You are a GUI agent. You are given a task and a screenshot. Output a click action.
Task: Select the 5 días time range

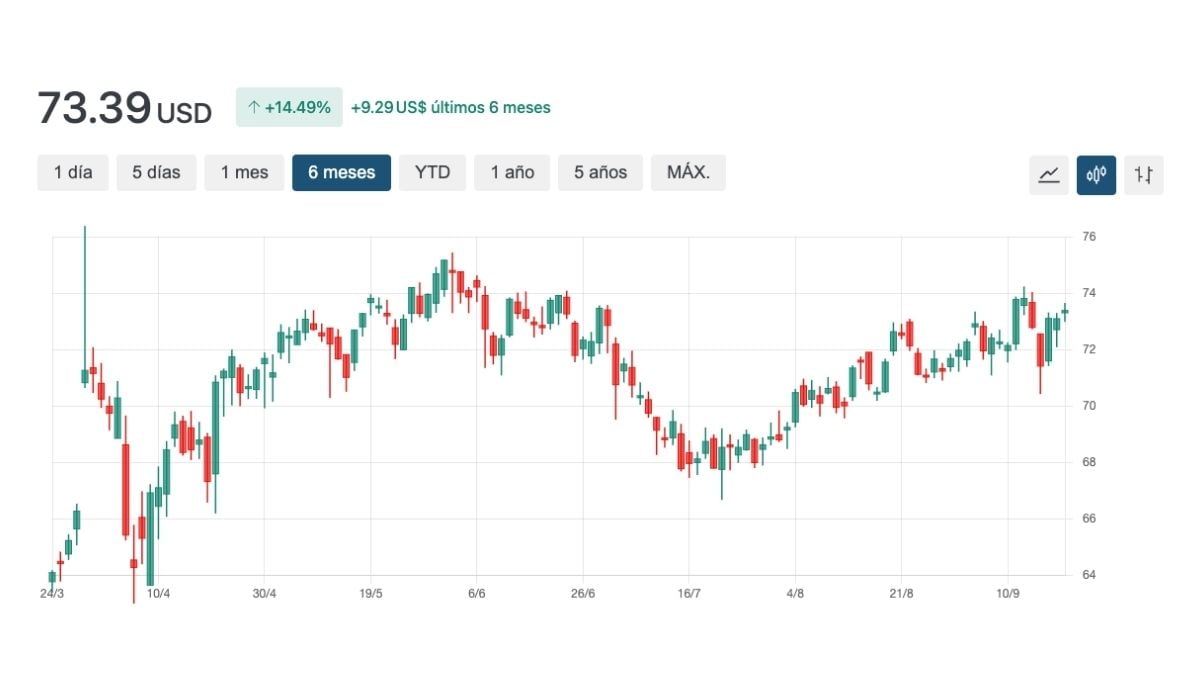tap(156, 172)
